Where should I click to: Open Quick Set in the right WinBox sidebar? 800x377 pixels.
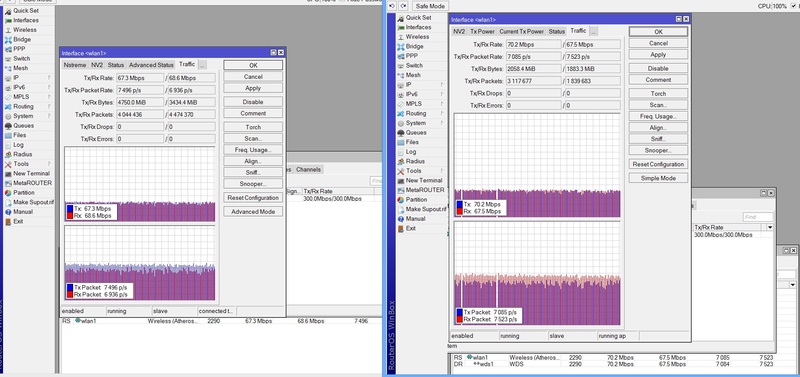click(x=418, y=17)
